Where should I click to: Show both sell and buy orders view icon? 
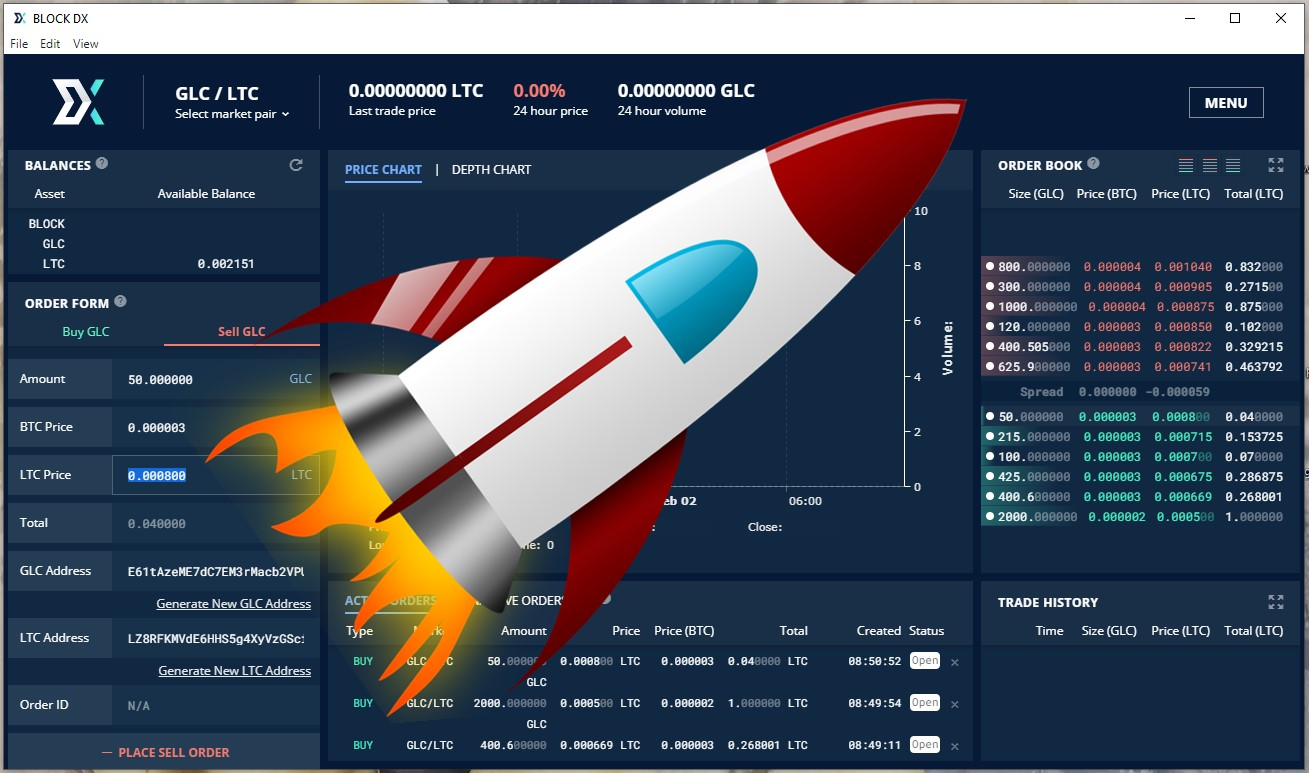pos(1186,165)
